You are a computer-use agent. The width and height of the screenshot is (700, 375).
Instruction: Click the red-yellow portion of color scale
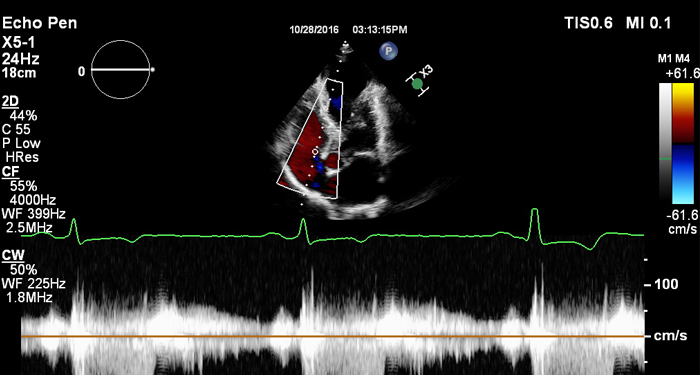(683, 113)
